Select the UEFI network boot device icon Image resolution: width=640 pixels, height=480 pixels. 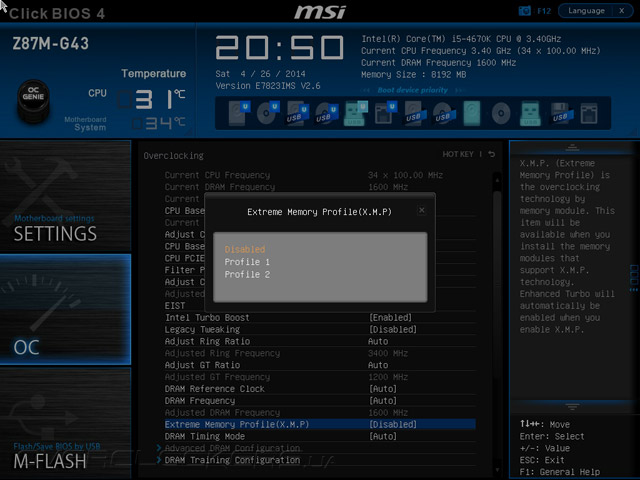click(385, 113)
